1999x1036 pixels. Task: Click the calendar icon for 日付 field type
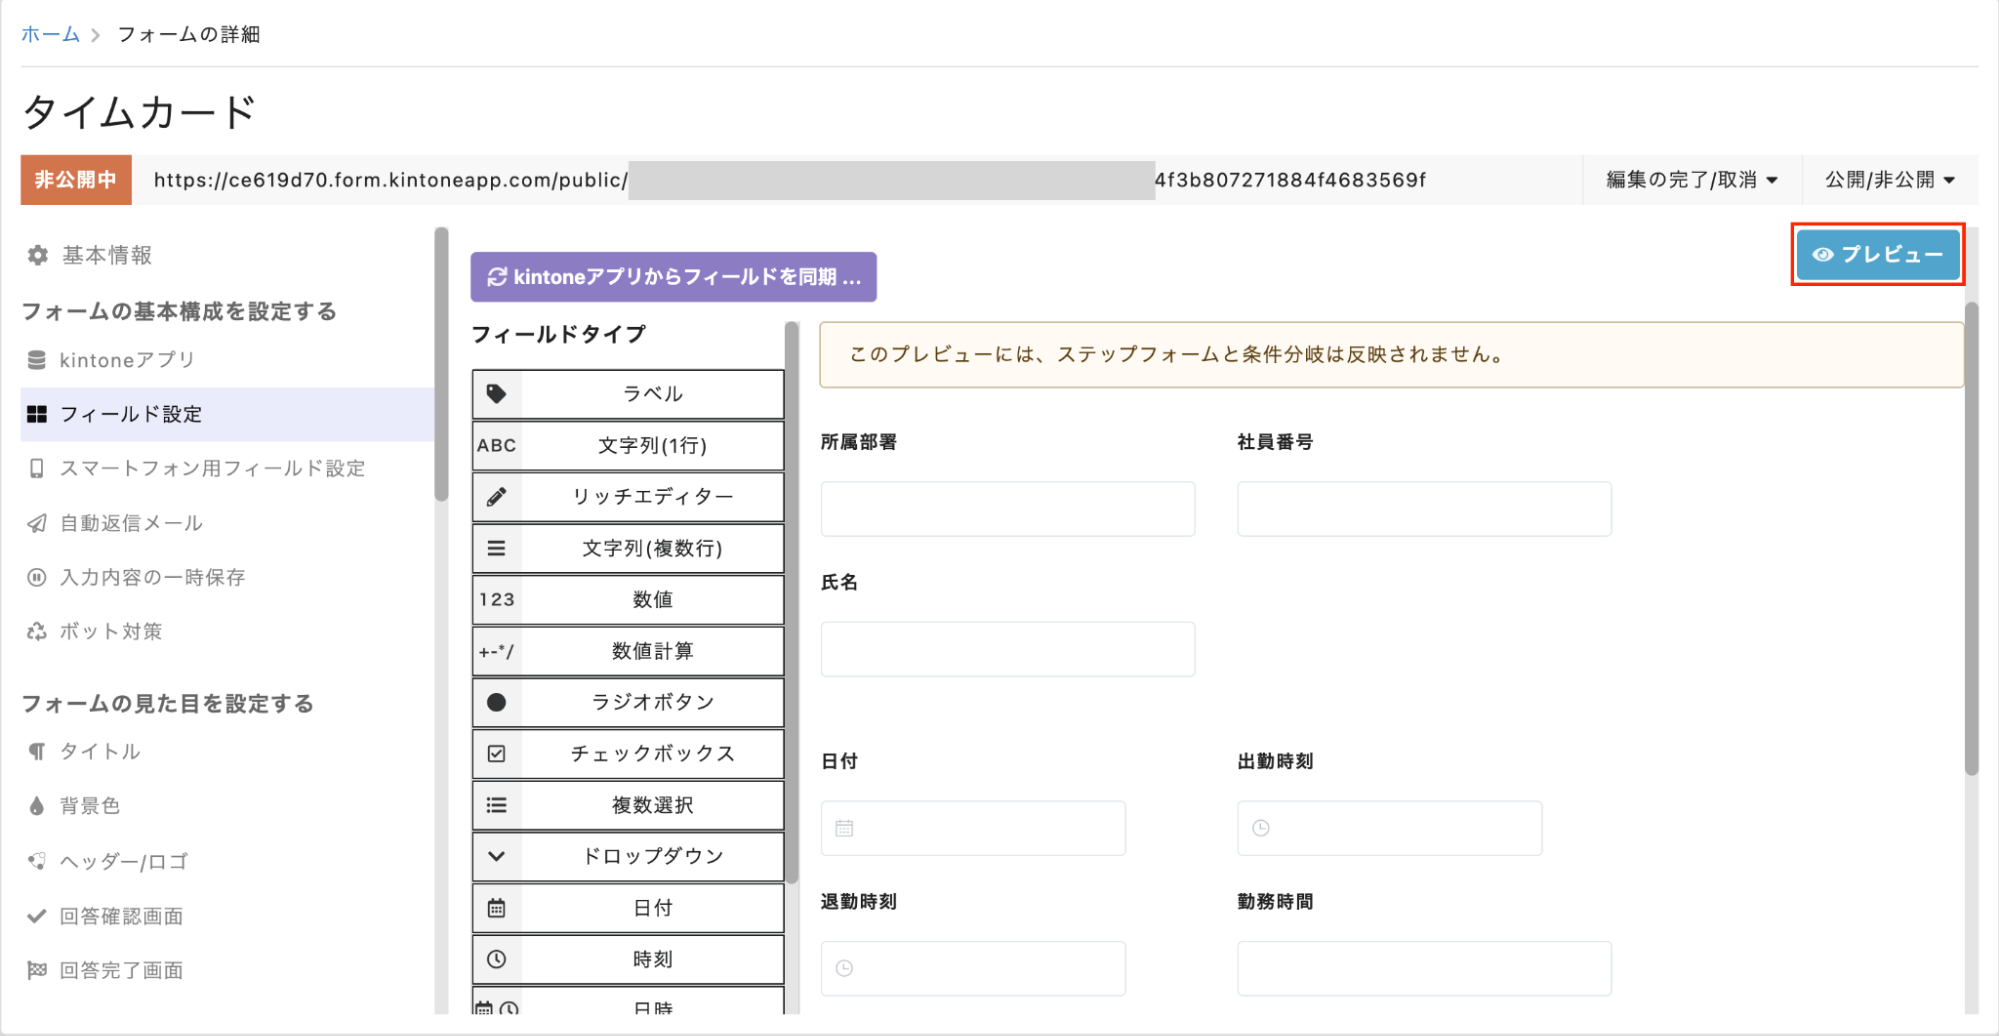496,908
